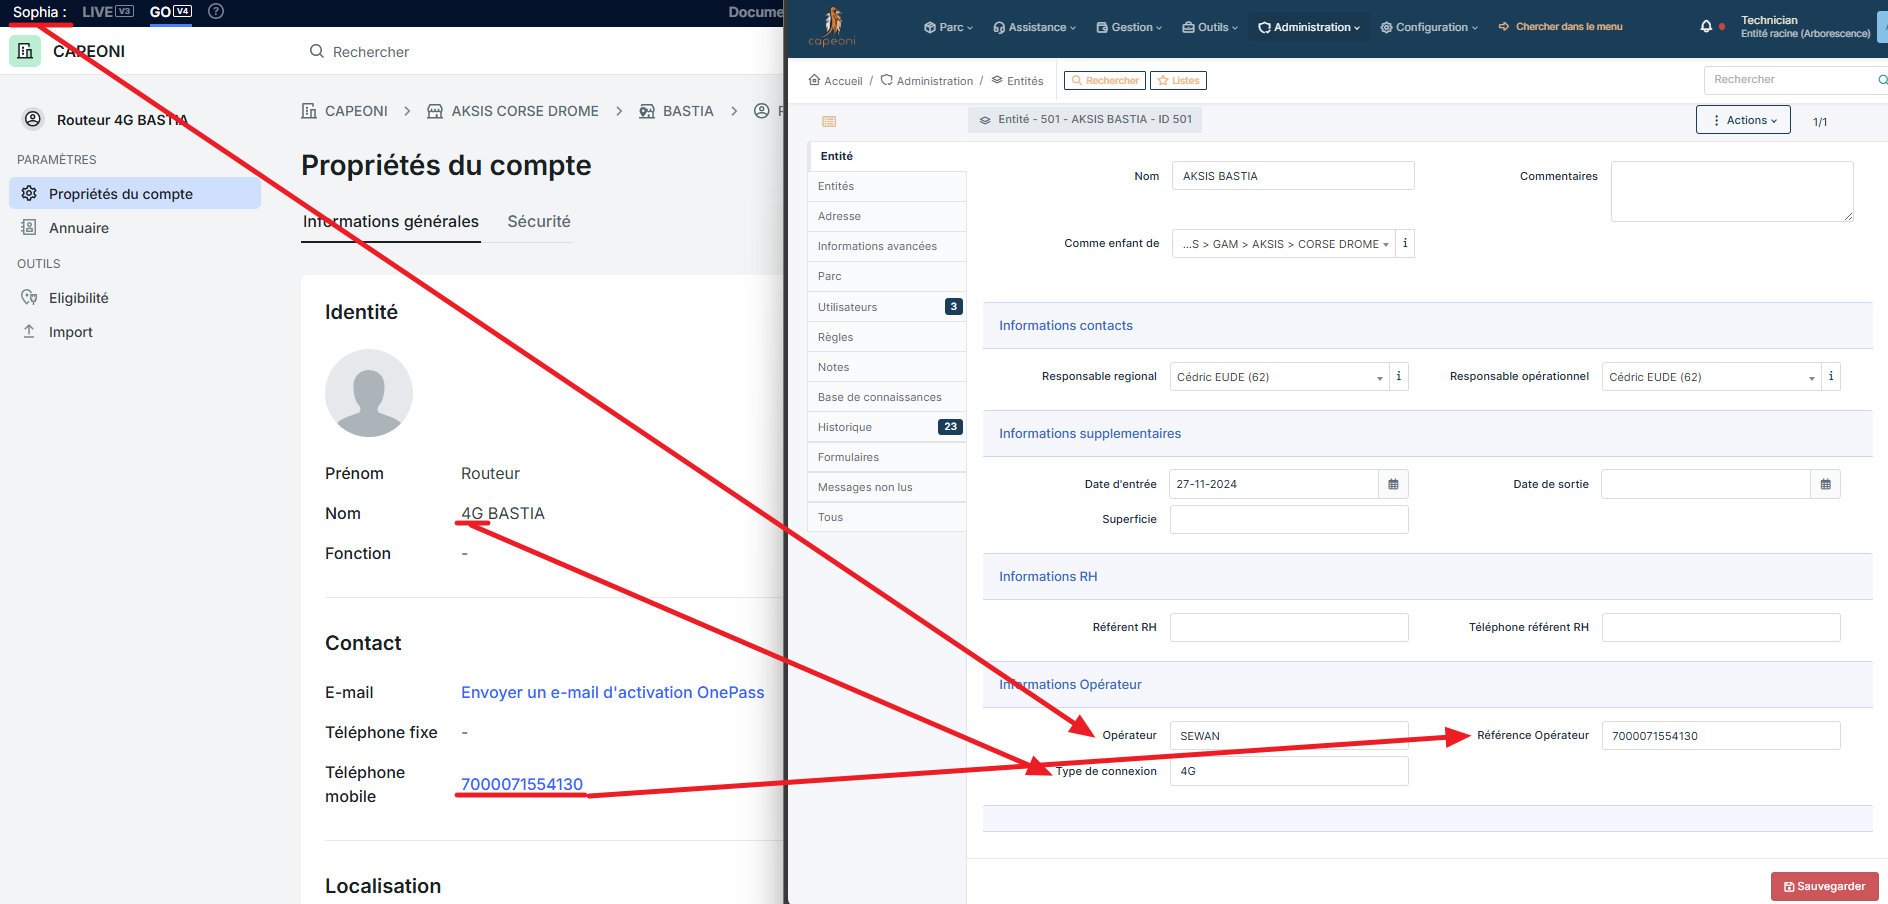Click the help question mark icon in Sophia top bar
Viewport: 1888px width, 904px height.
pos(216,12)
